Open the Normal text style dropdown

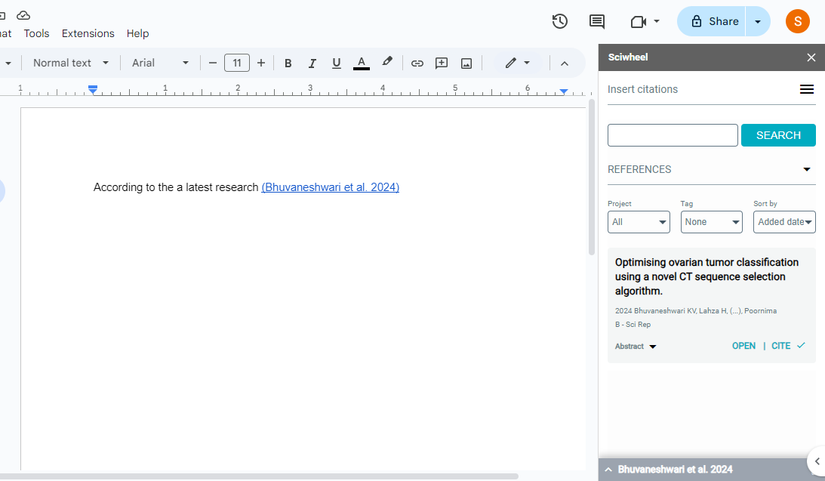70,63
